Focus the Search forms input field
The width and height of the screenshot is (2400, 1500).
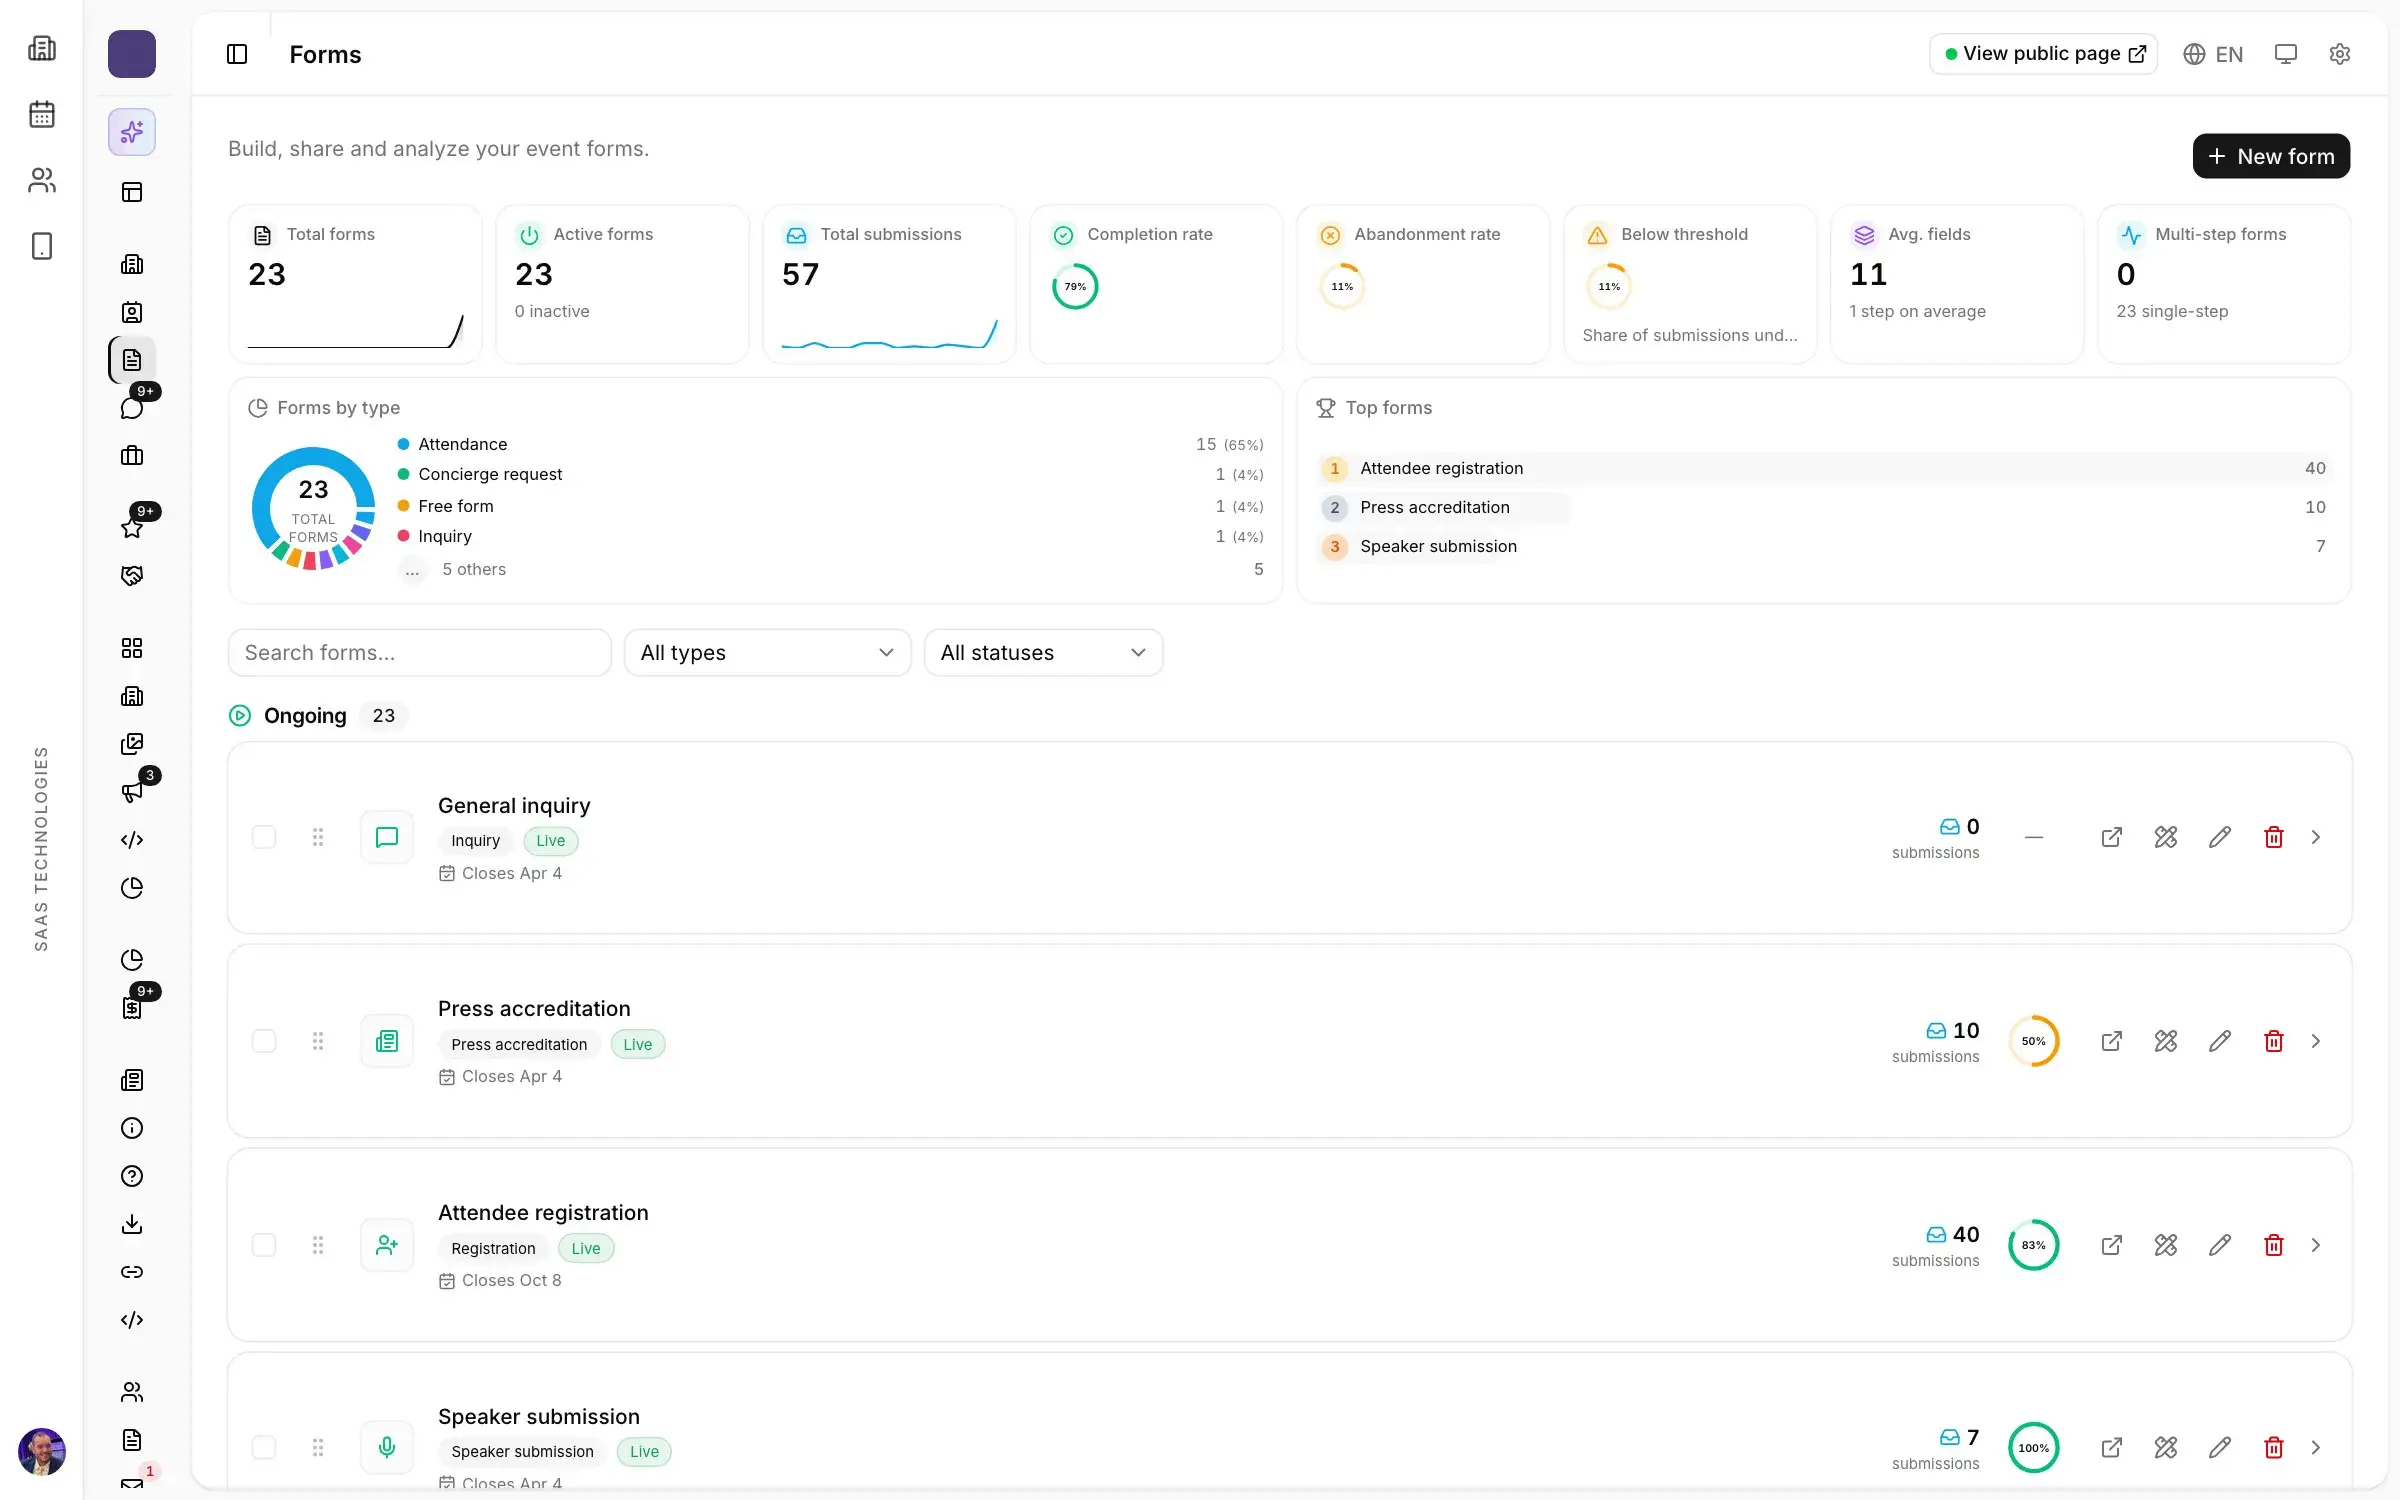click(x=419, y=652)
